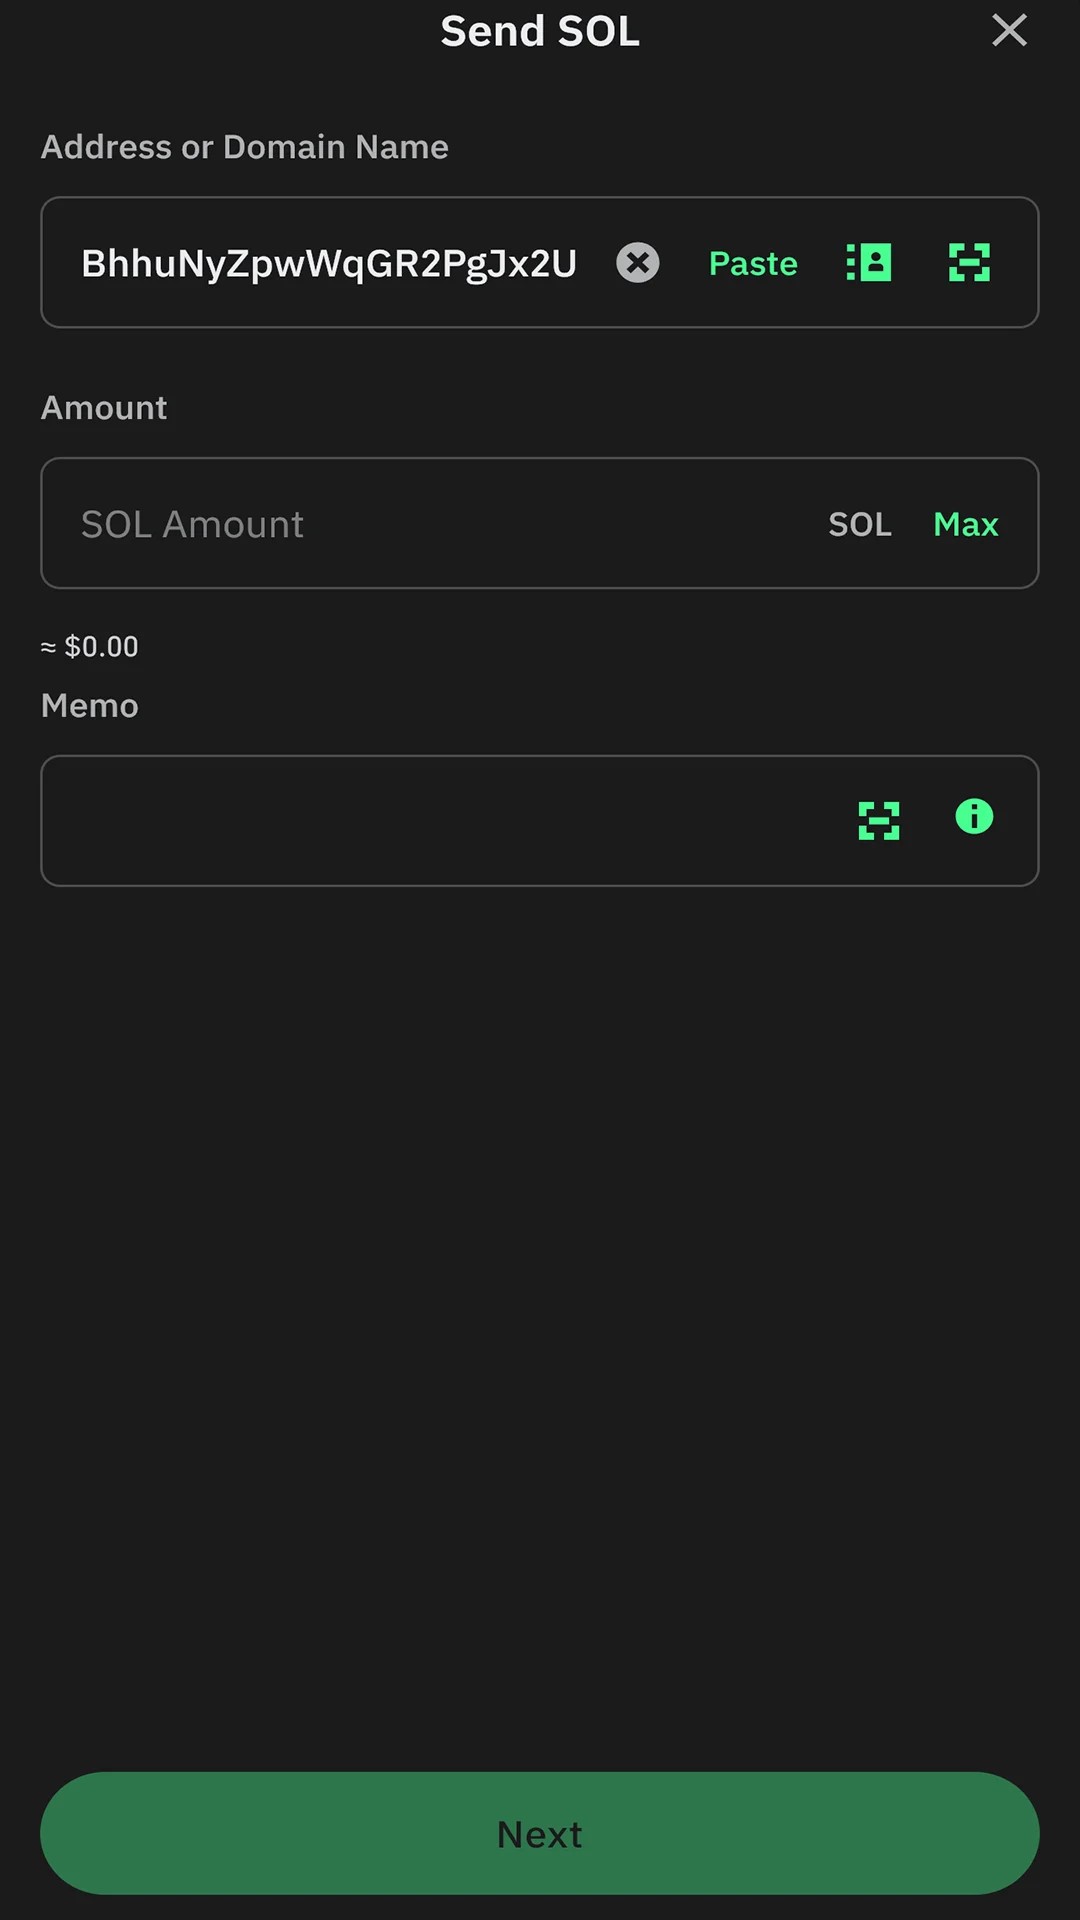Tap the ≈ $0.00 value estimate
This screenshot has width=1080, height=1920.
click(x=90, y=647)
